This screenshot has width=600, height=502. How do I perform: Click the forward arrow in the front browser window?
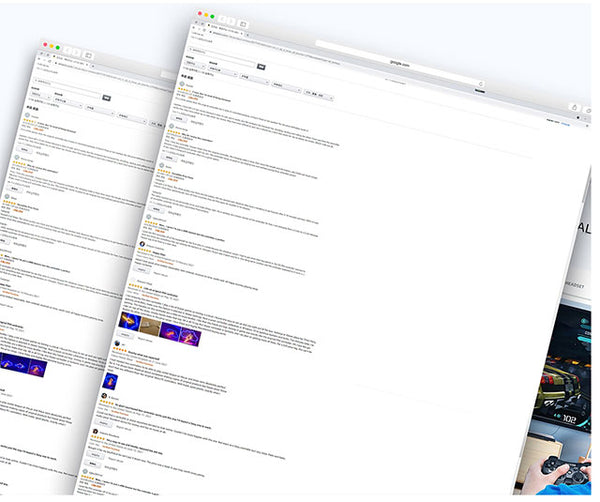point(231,21)
